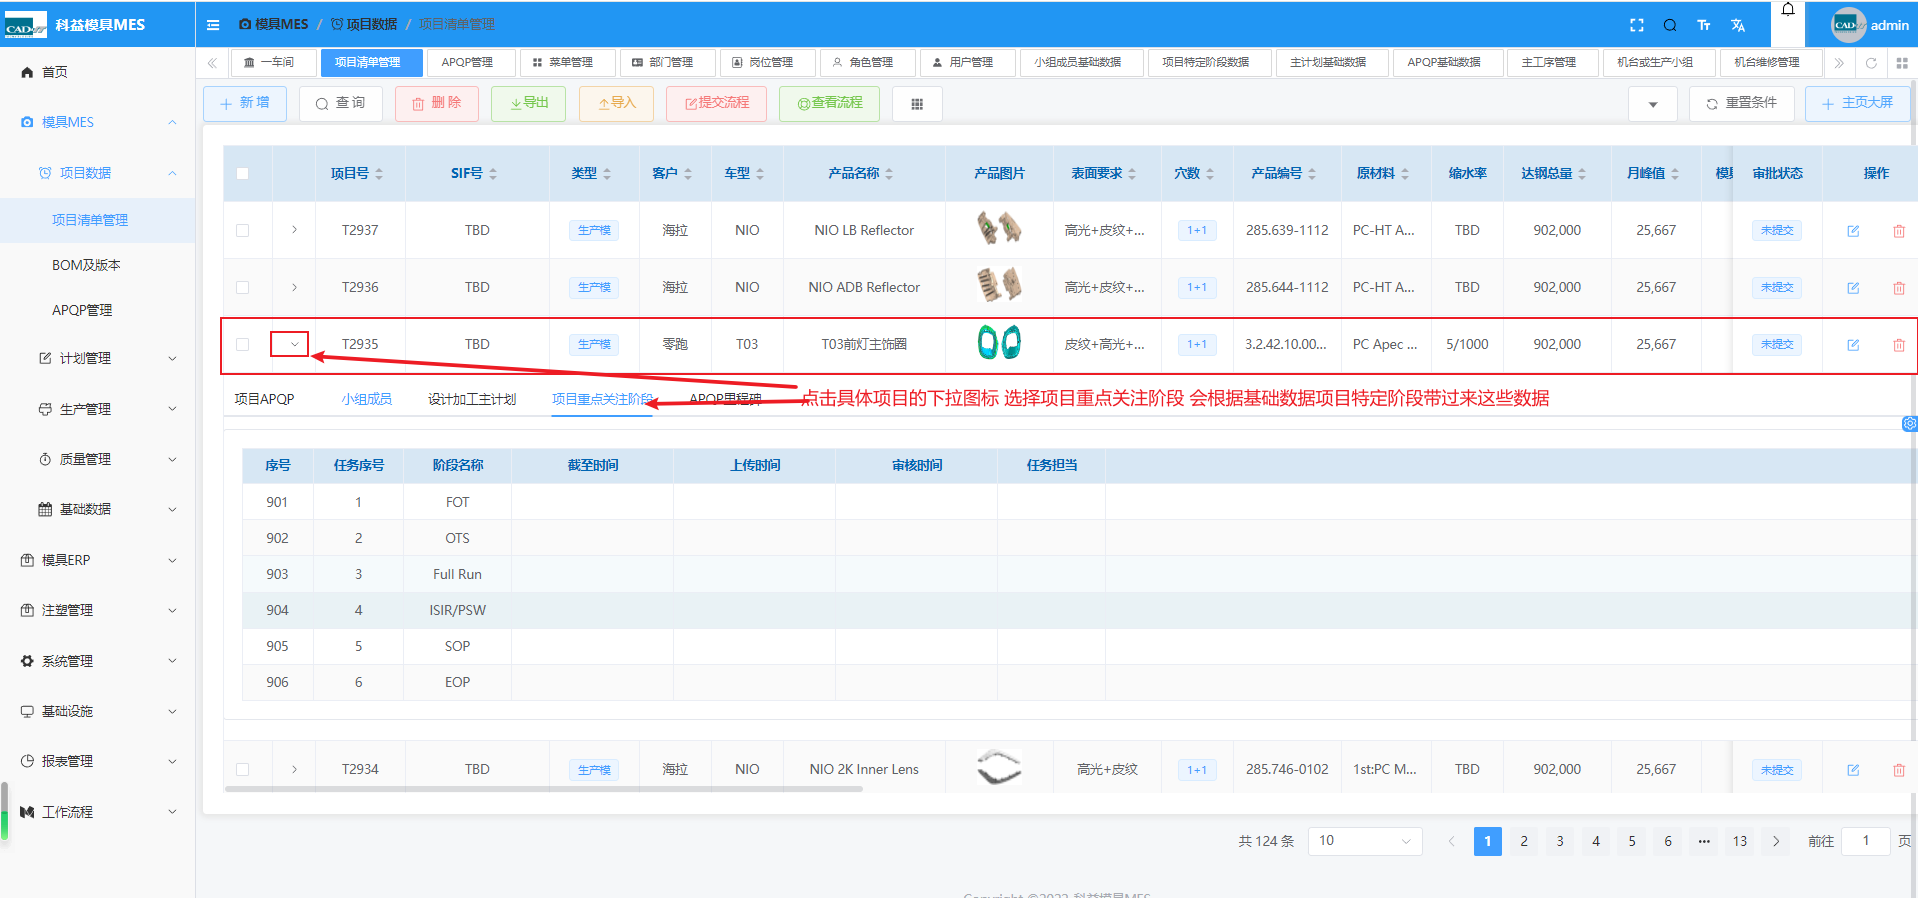Click the tab bar left double-arrow

click(212, 62)
